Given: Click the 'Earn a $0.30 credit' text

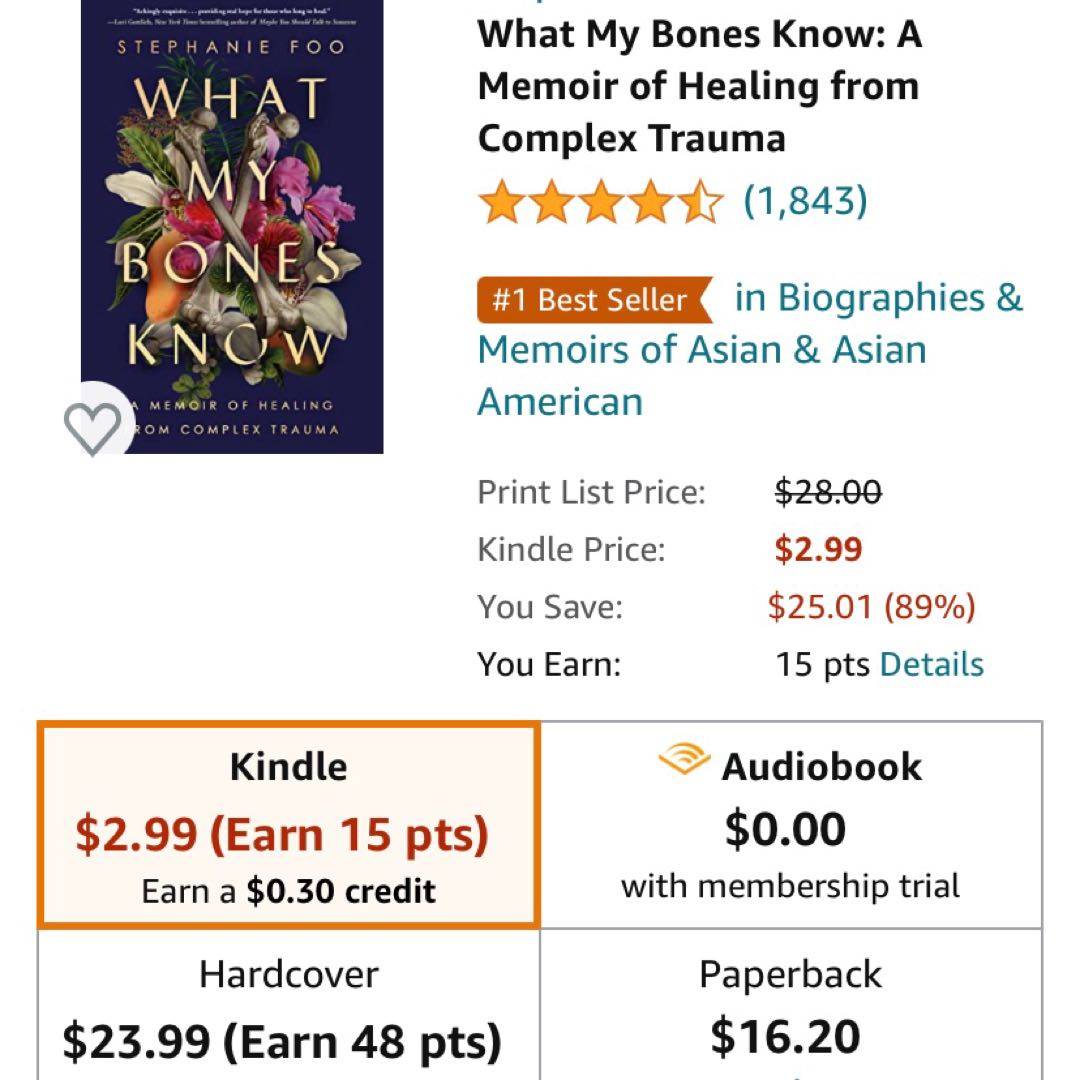Looking at the screenshot, I should 289,891.
